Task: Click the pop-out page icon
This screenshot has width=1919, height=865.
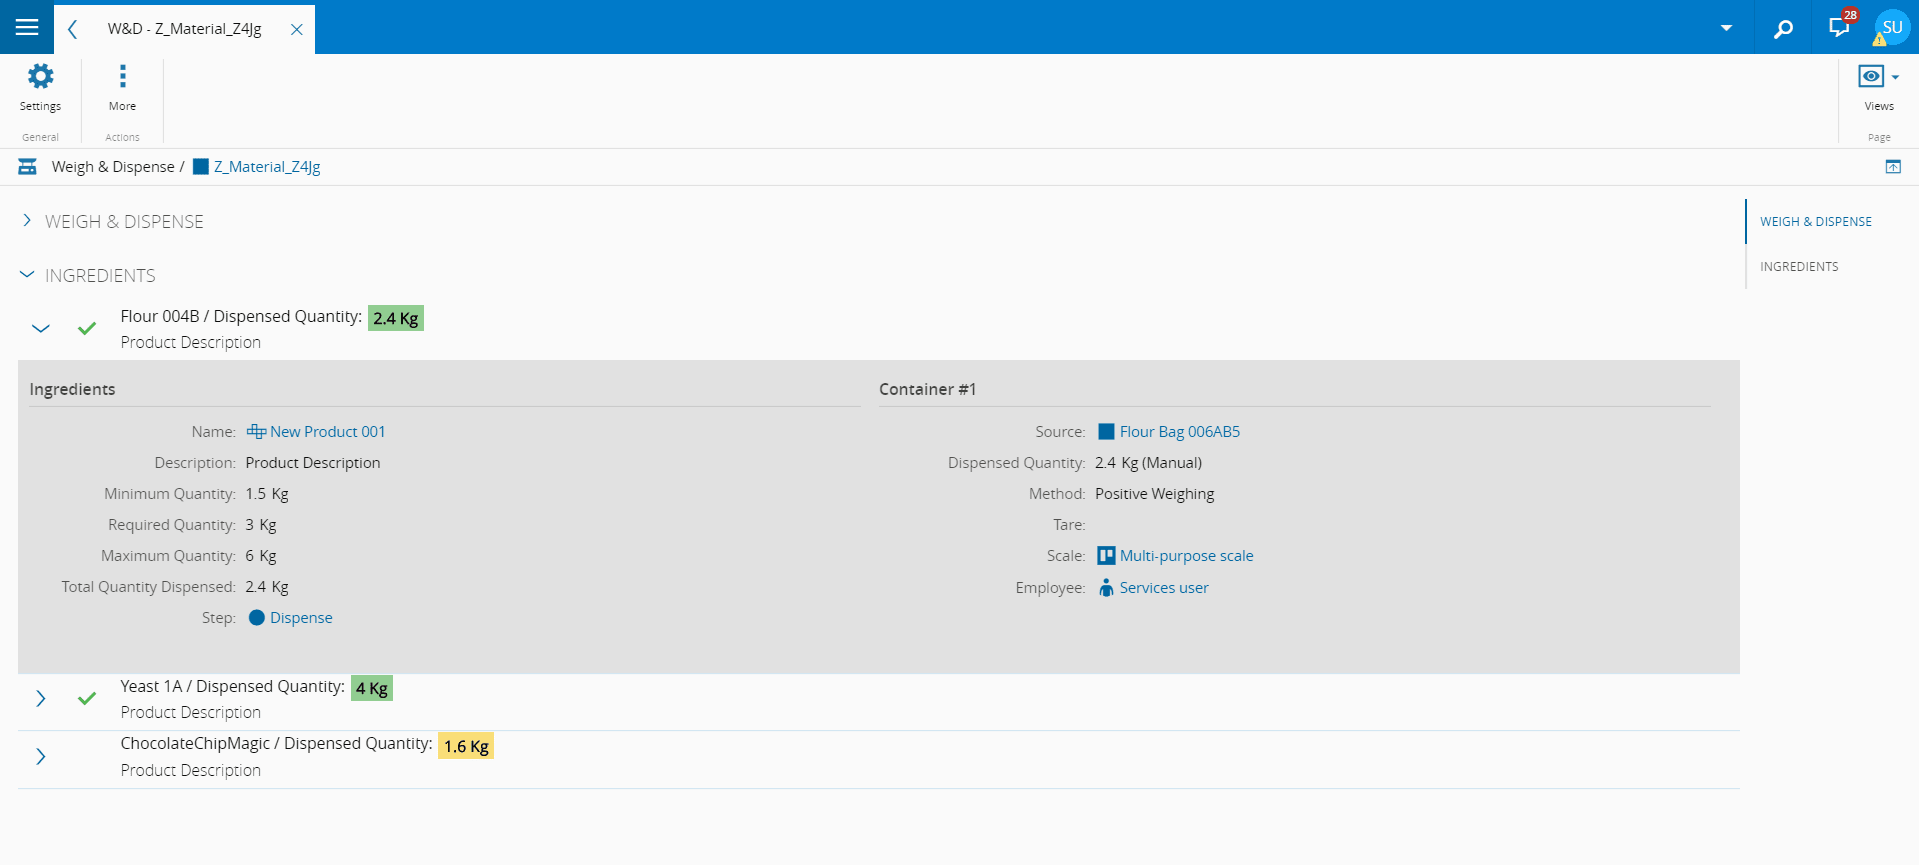Action: tap(1893, 167)
